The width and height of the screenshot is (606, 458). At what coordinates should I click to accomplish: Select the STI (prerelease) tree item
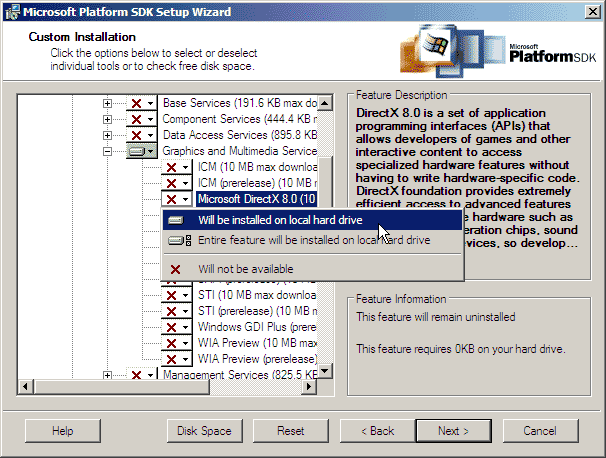click(x=257, y=311)
